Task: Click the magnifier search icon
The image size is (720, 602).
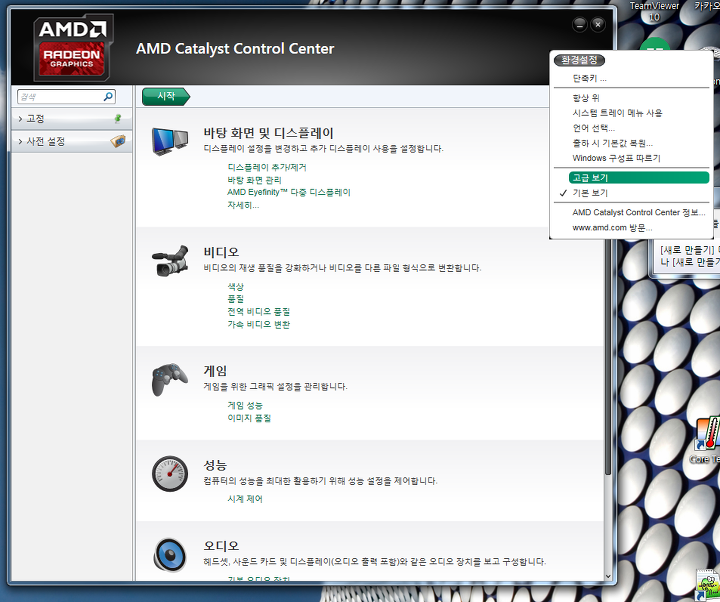Action: click(x=108, y=96)
